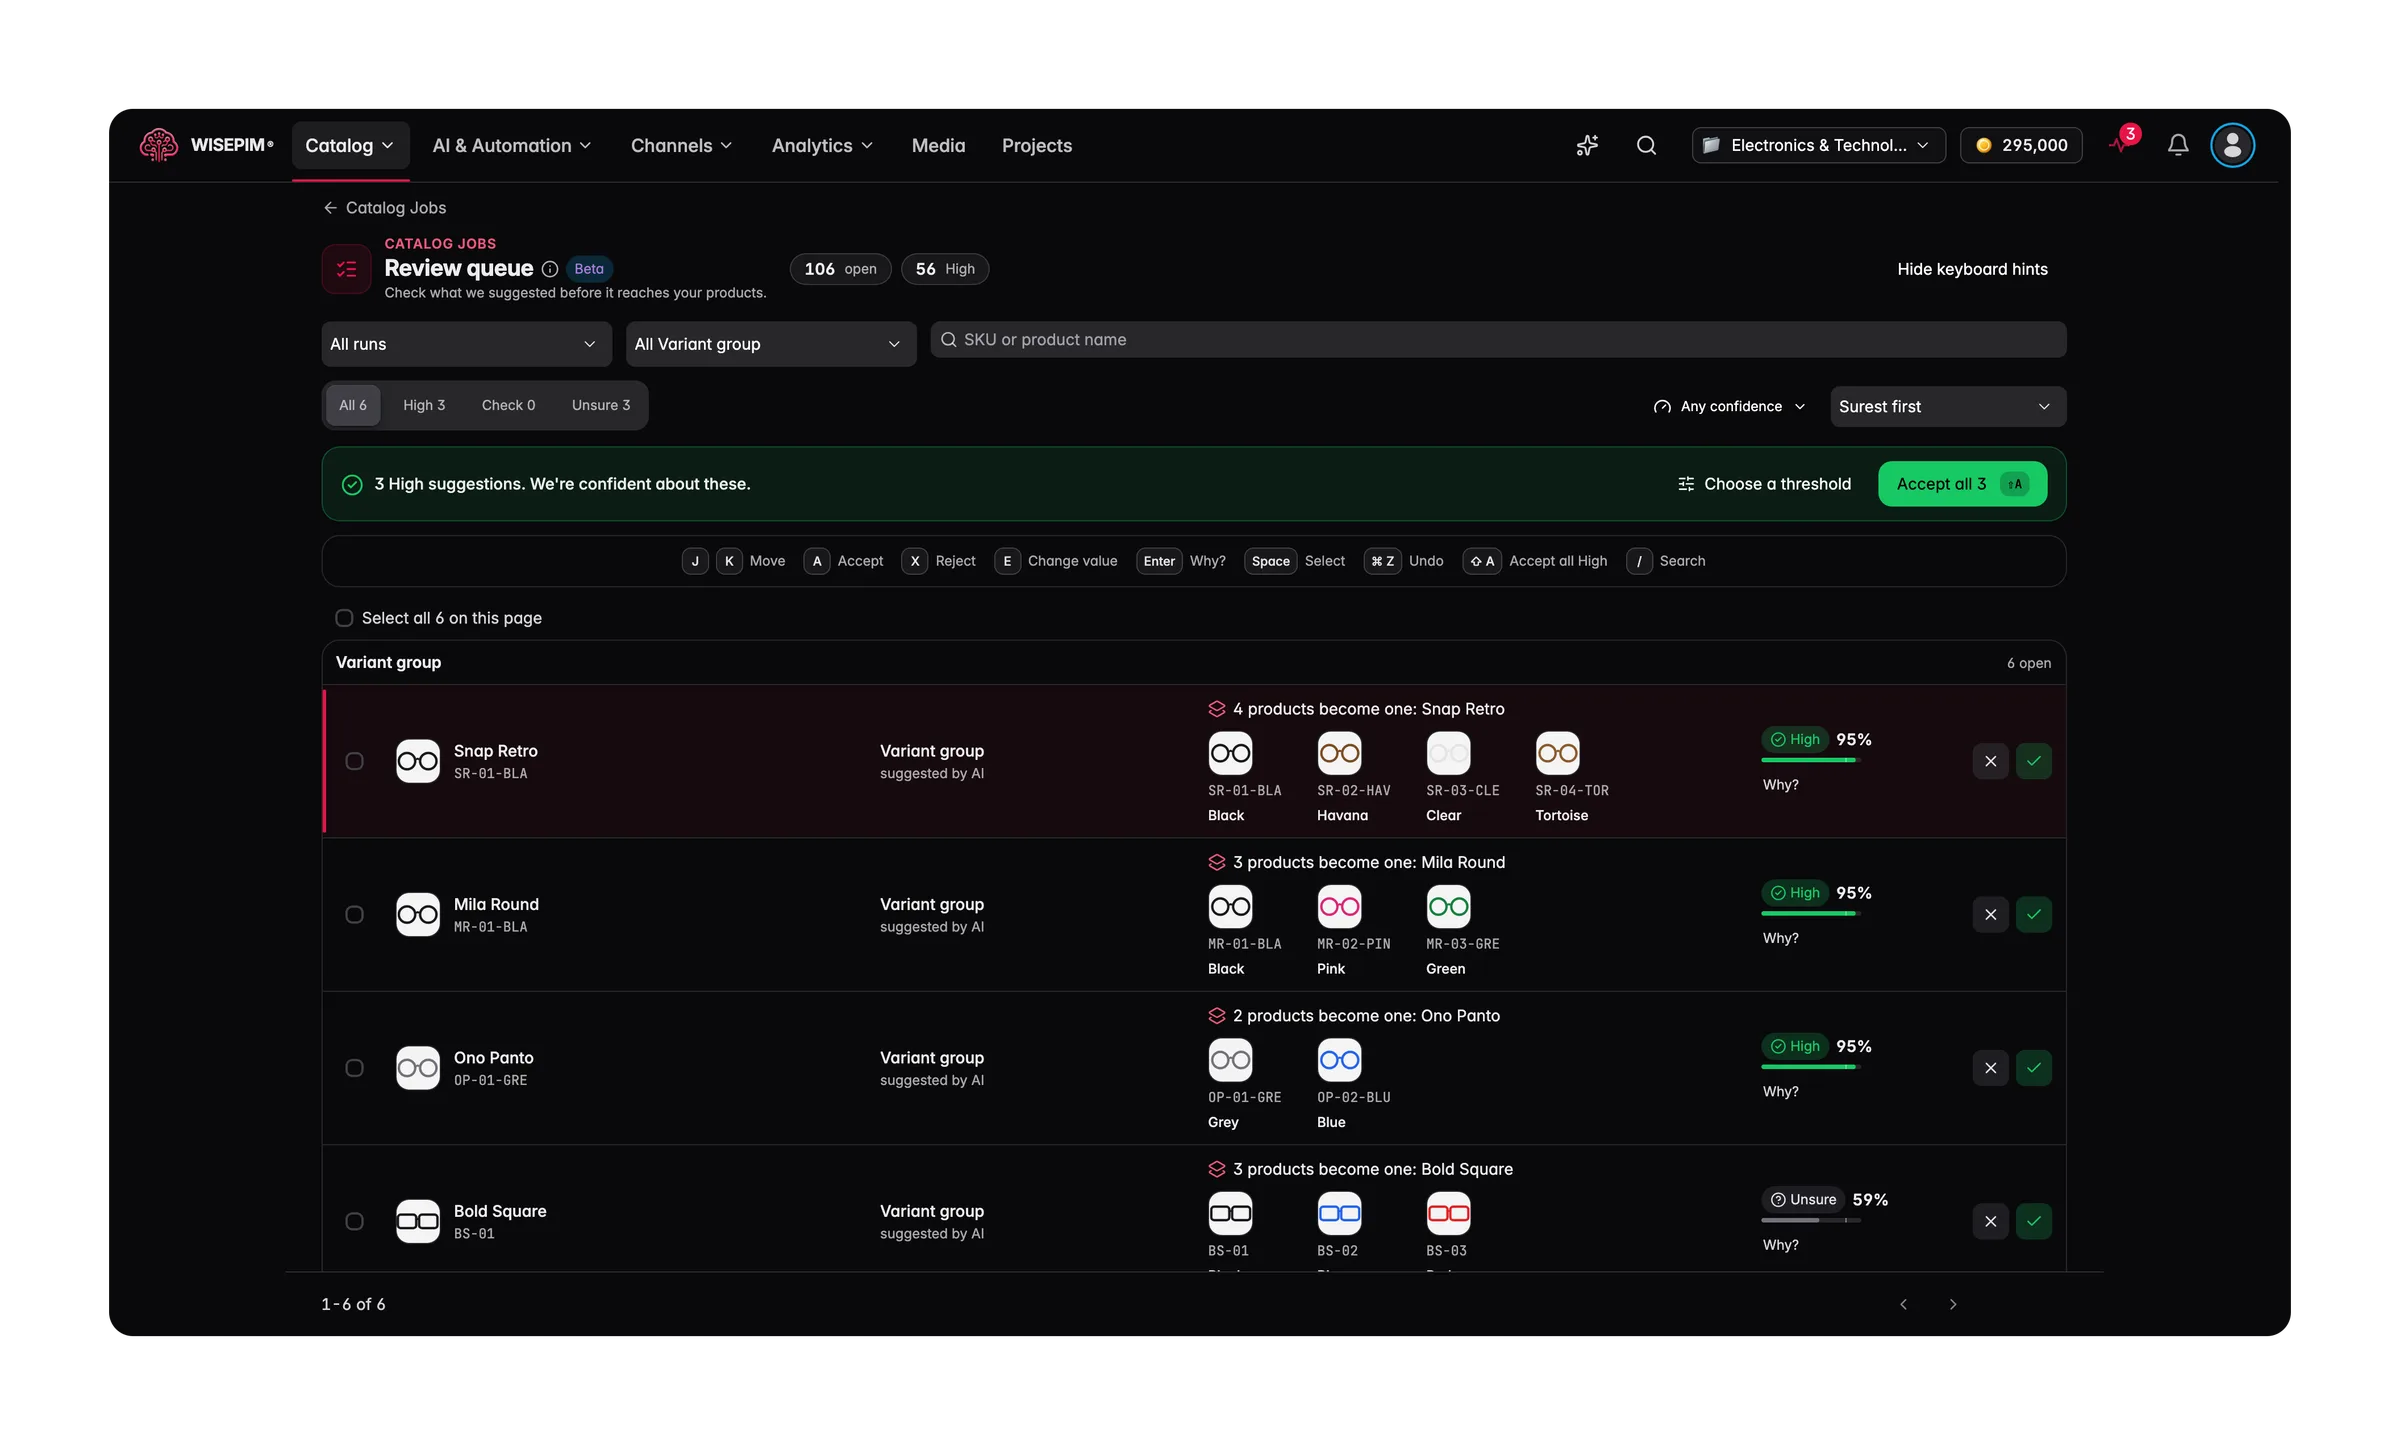
Task: Click the MR-03-GRE Green glasses thumbnail
Action: [1448, 906]
